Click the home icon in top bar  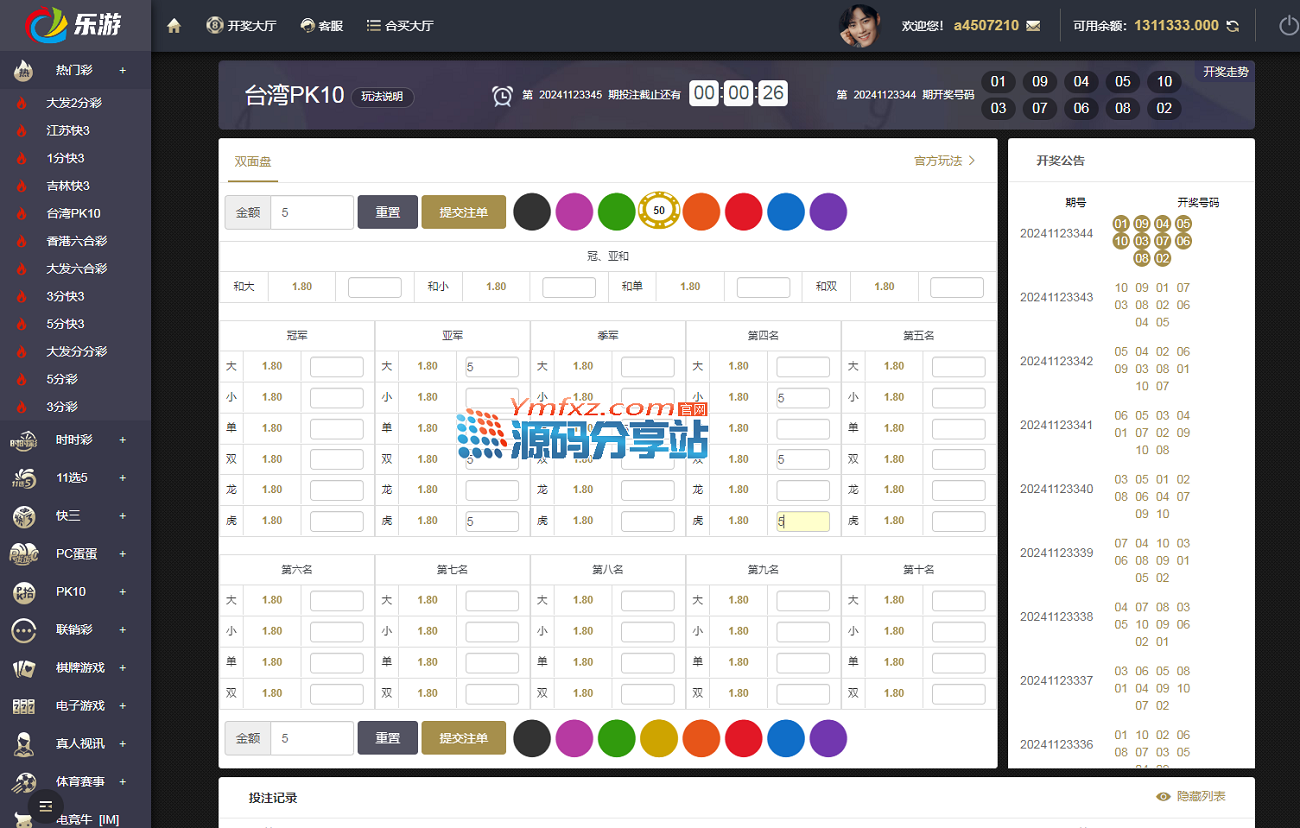(x=174, y=26)
